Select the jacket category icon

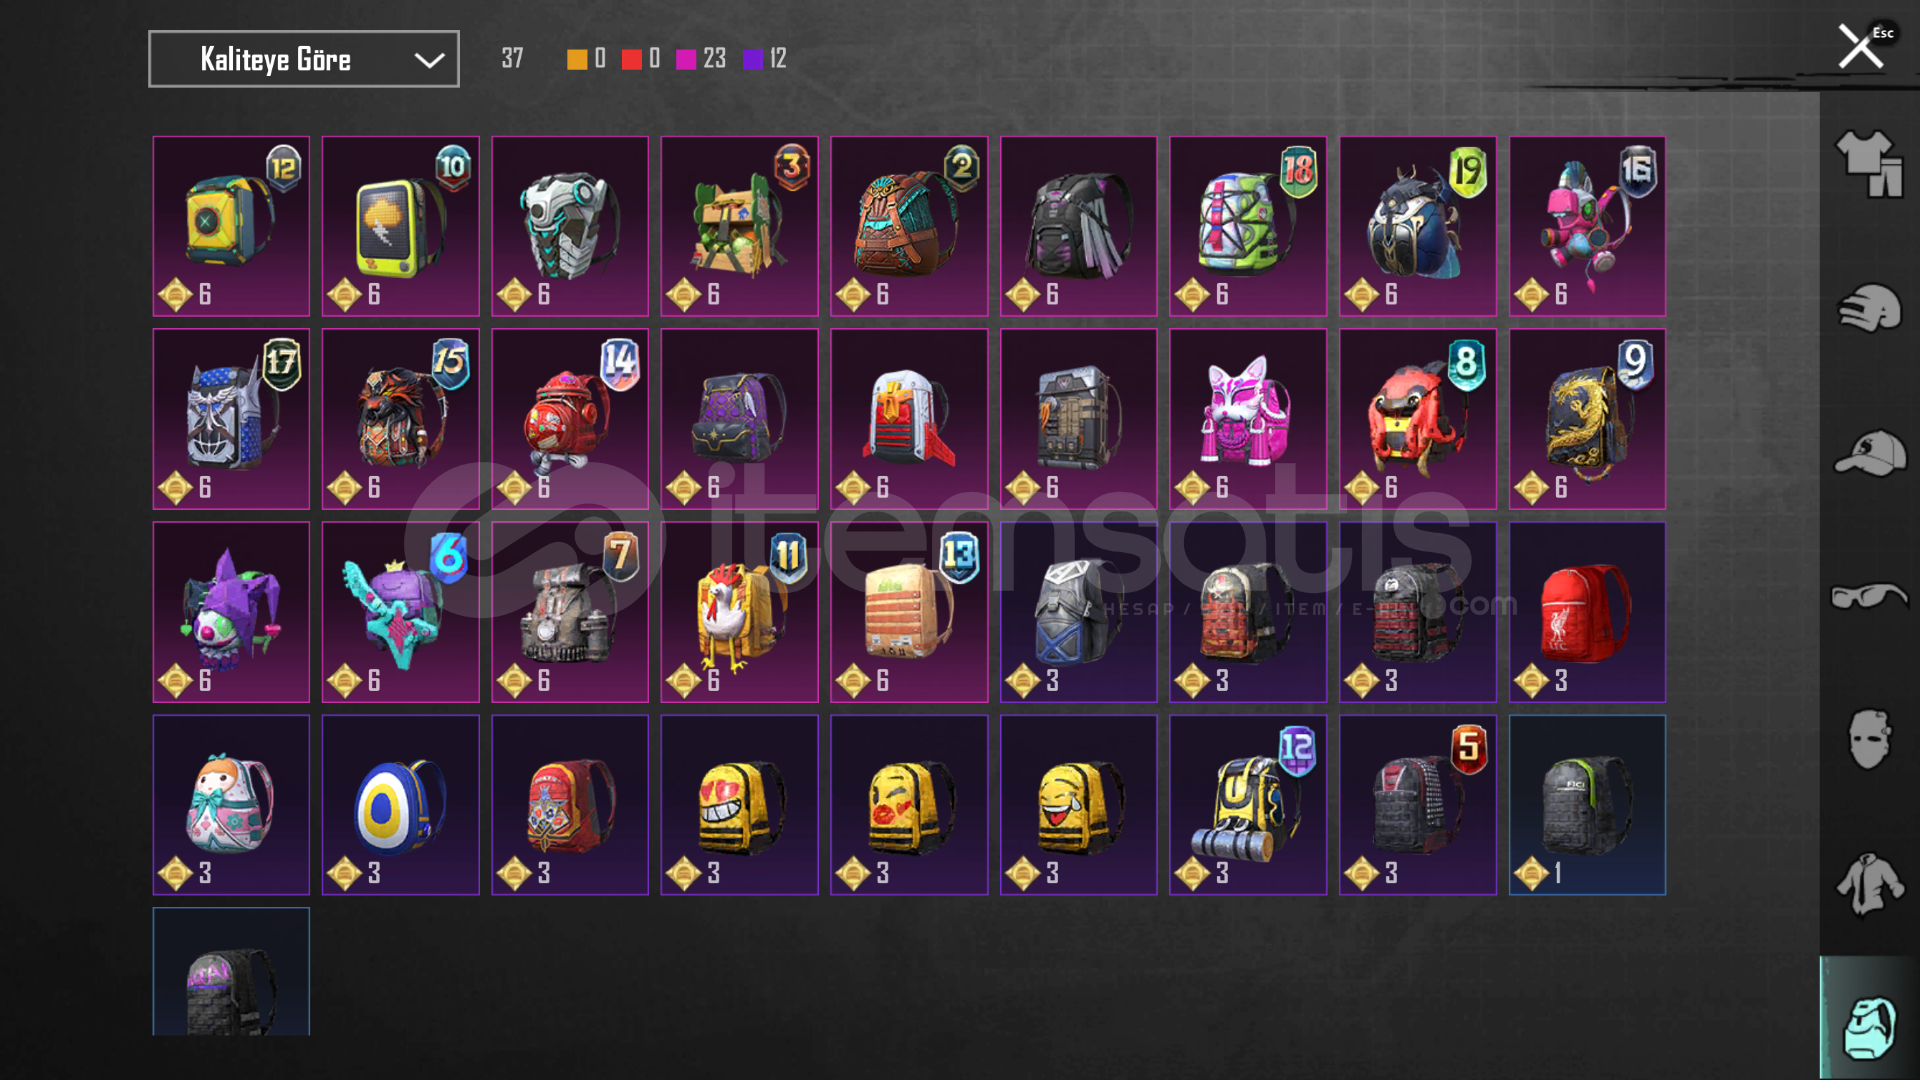pos(1869,884)
